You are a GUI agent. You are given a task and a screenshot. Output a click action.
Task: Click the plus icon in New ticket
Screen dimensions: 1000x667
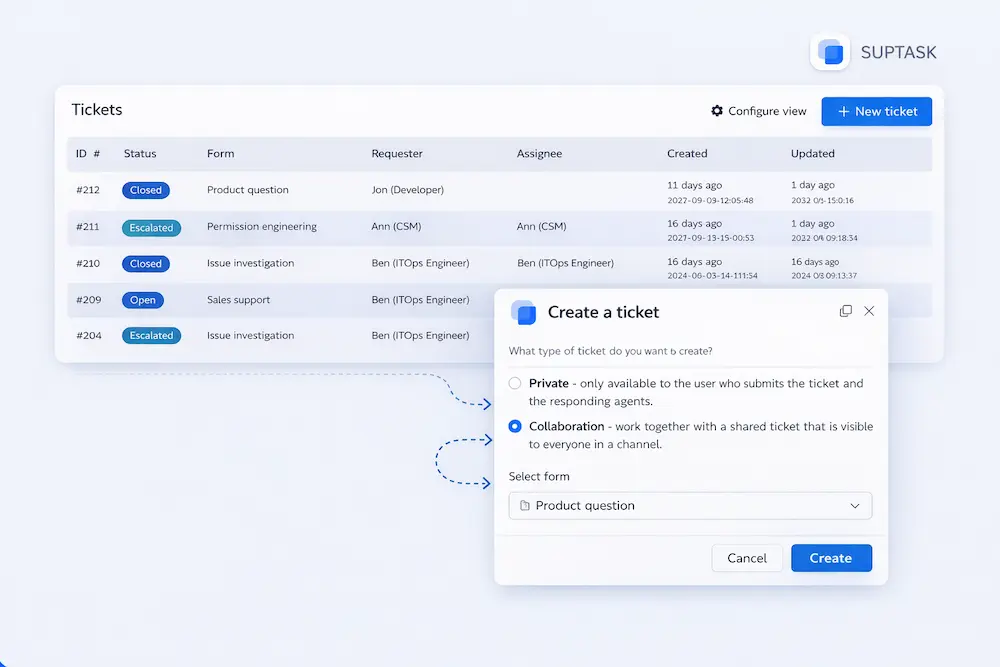tap(843, 112)
